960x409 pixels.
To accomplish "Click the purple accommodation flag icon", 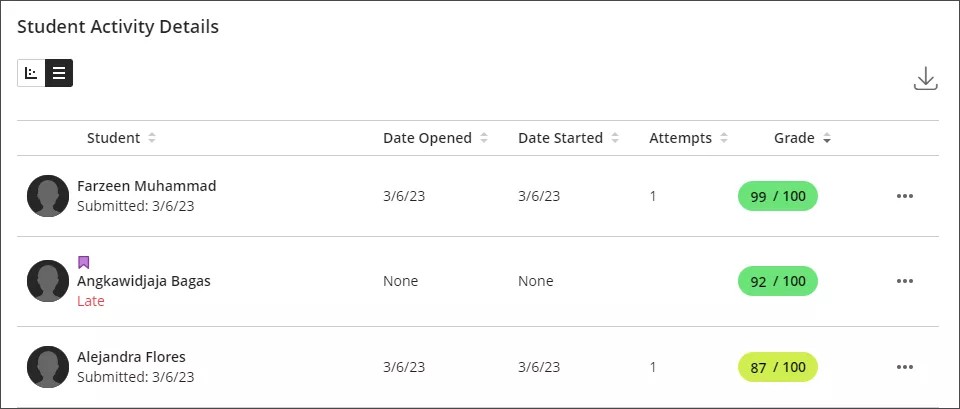I will tap(84, 263).
